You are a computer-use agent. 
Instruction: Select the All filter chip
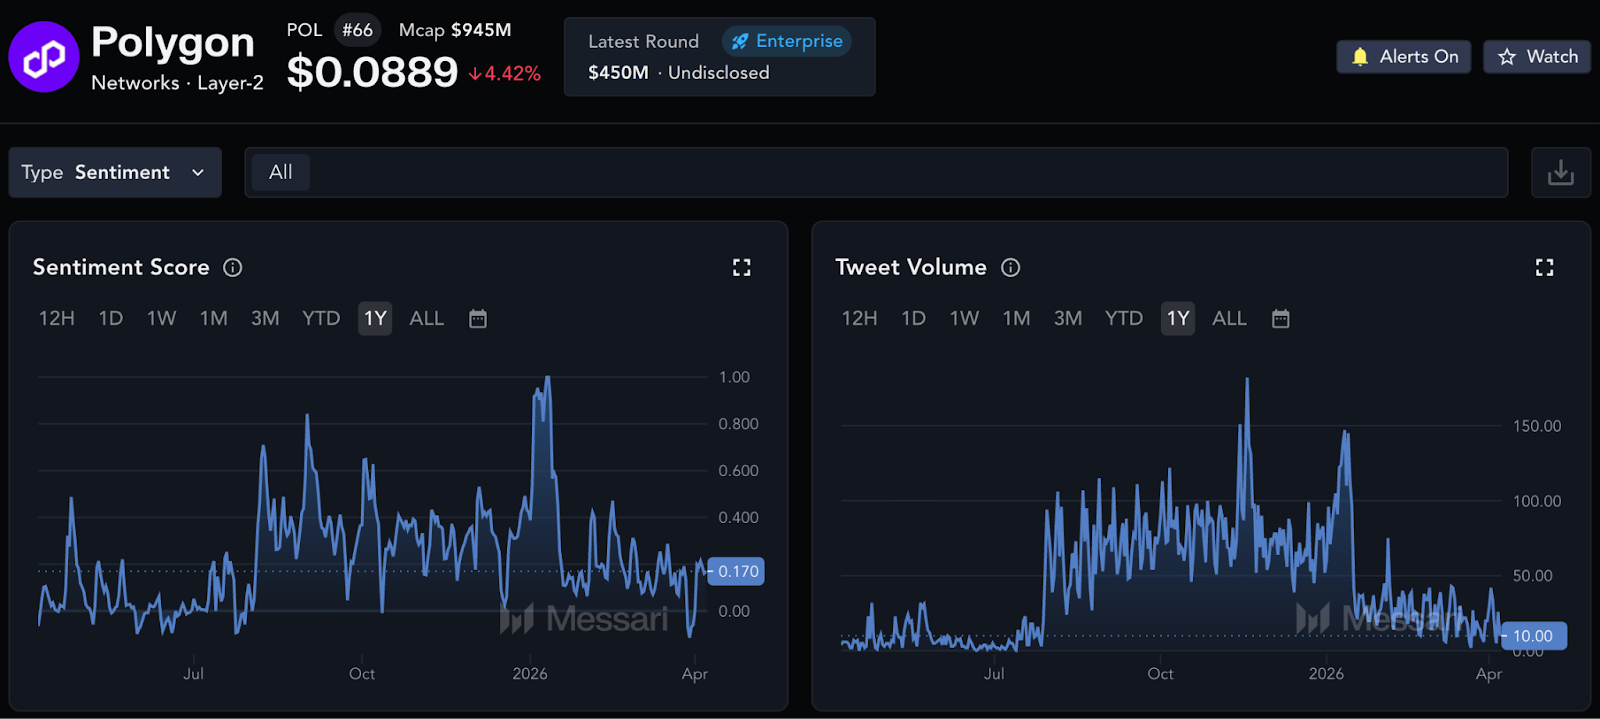(x=281, y=172)
